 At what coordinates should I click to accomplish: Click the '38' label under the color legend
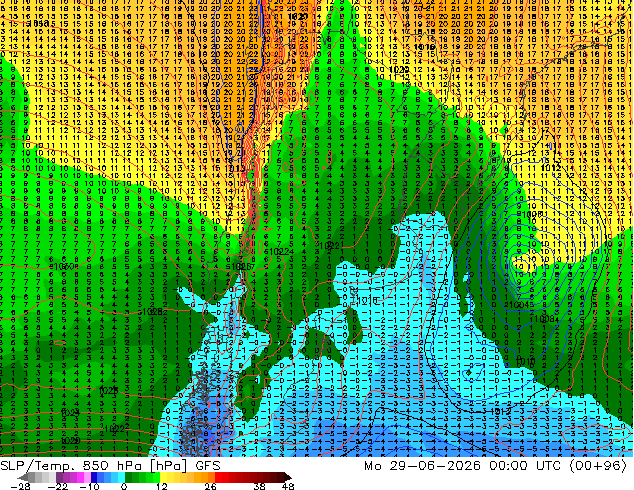[x=260, y=486]
